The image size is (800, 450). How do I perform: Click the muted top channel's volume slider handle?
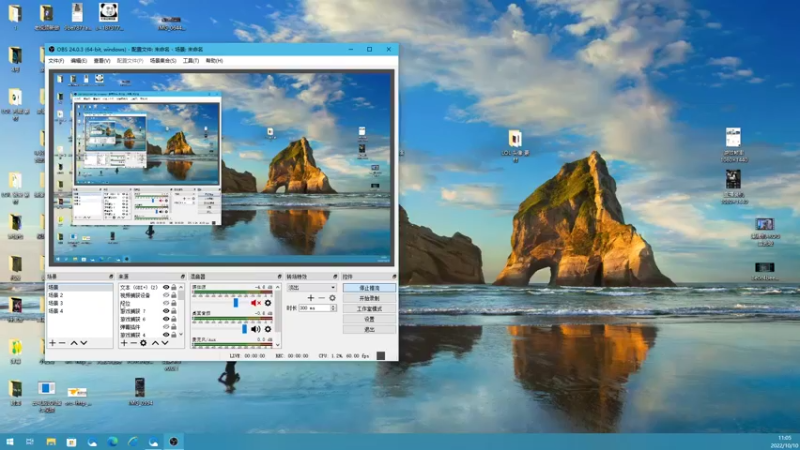[236, 303]
